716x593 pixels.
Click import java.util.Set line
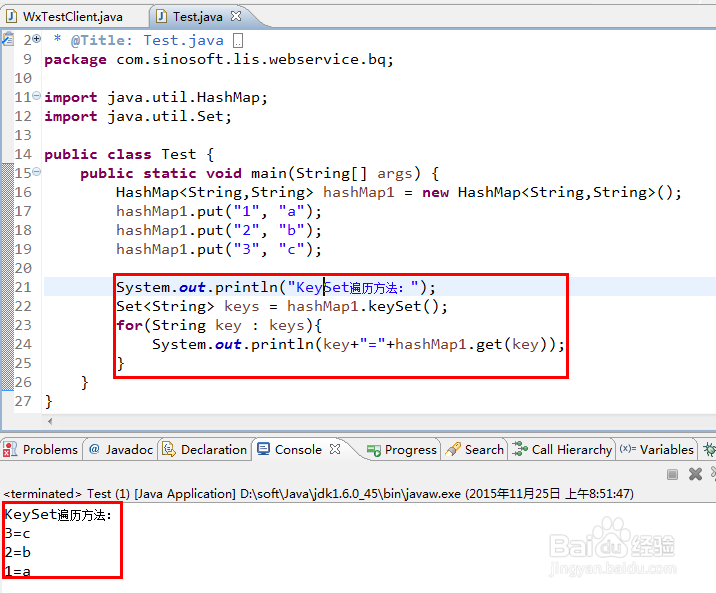click(x=138, y=116)
